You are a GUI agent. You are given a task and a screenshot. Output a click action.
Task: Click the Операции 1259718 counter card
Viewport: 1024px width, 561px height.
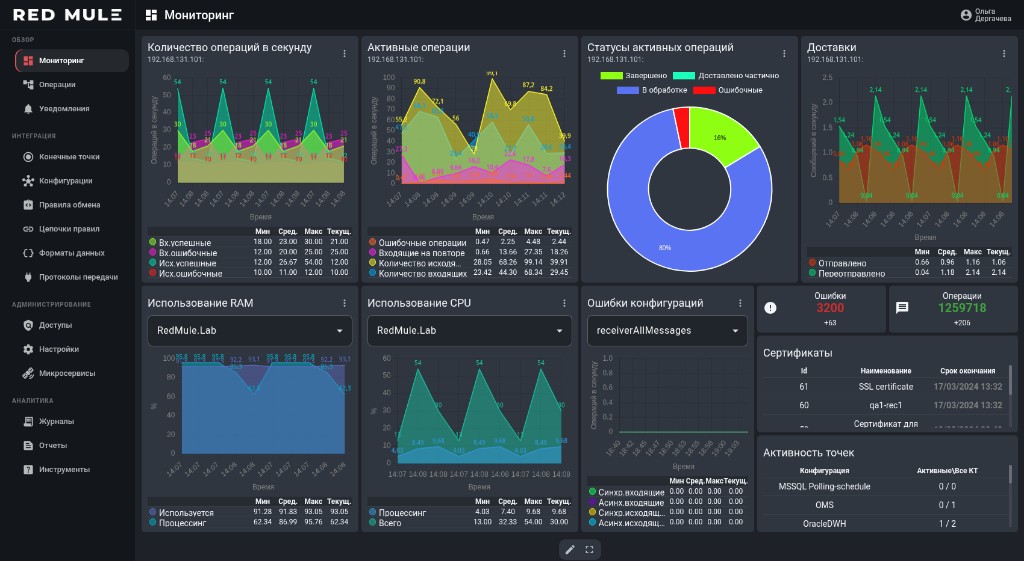pyautogui.click(x=953, y=309)
